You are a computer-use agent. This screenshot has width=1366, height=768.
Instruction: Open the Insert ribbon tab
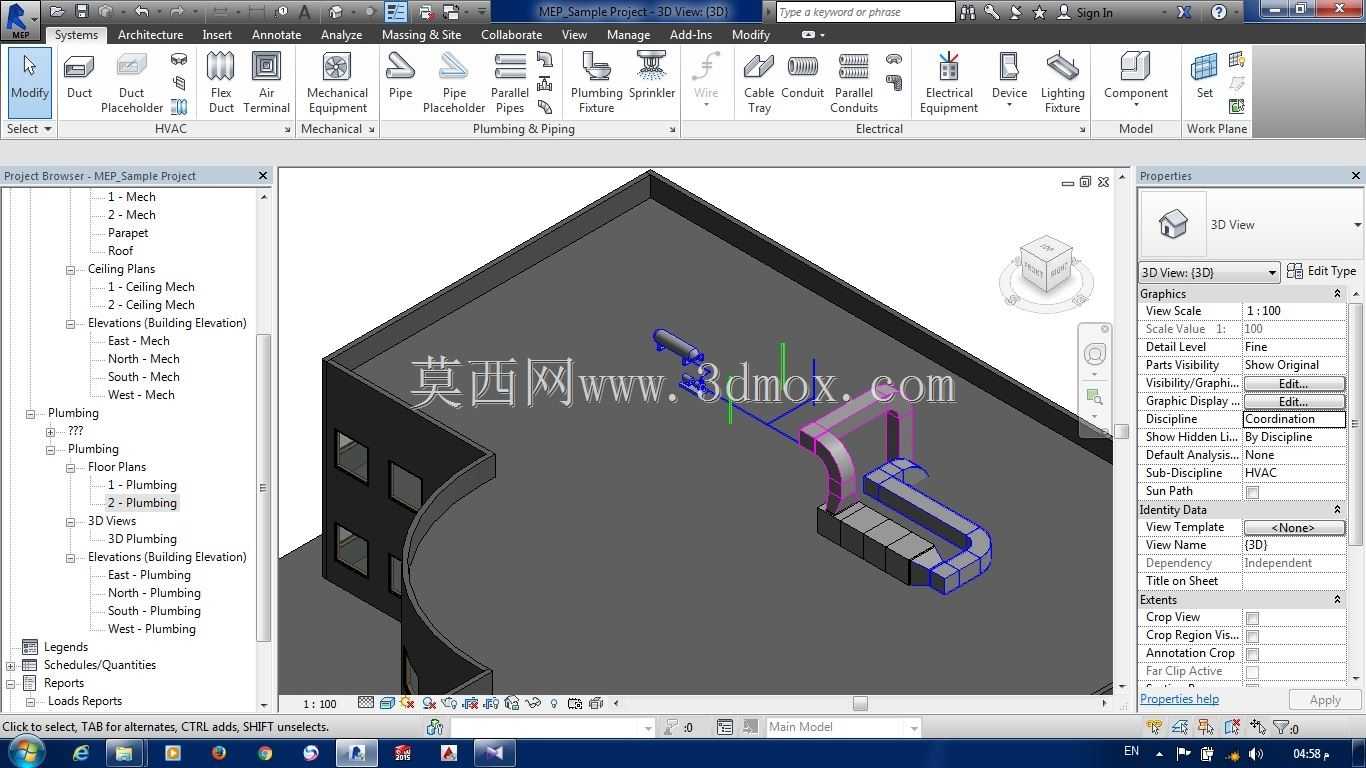point(217,34)
